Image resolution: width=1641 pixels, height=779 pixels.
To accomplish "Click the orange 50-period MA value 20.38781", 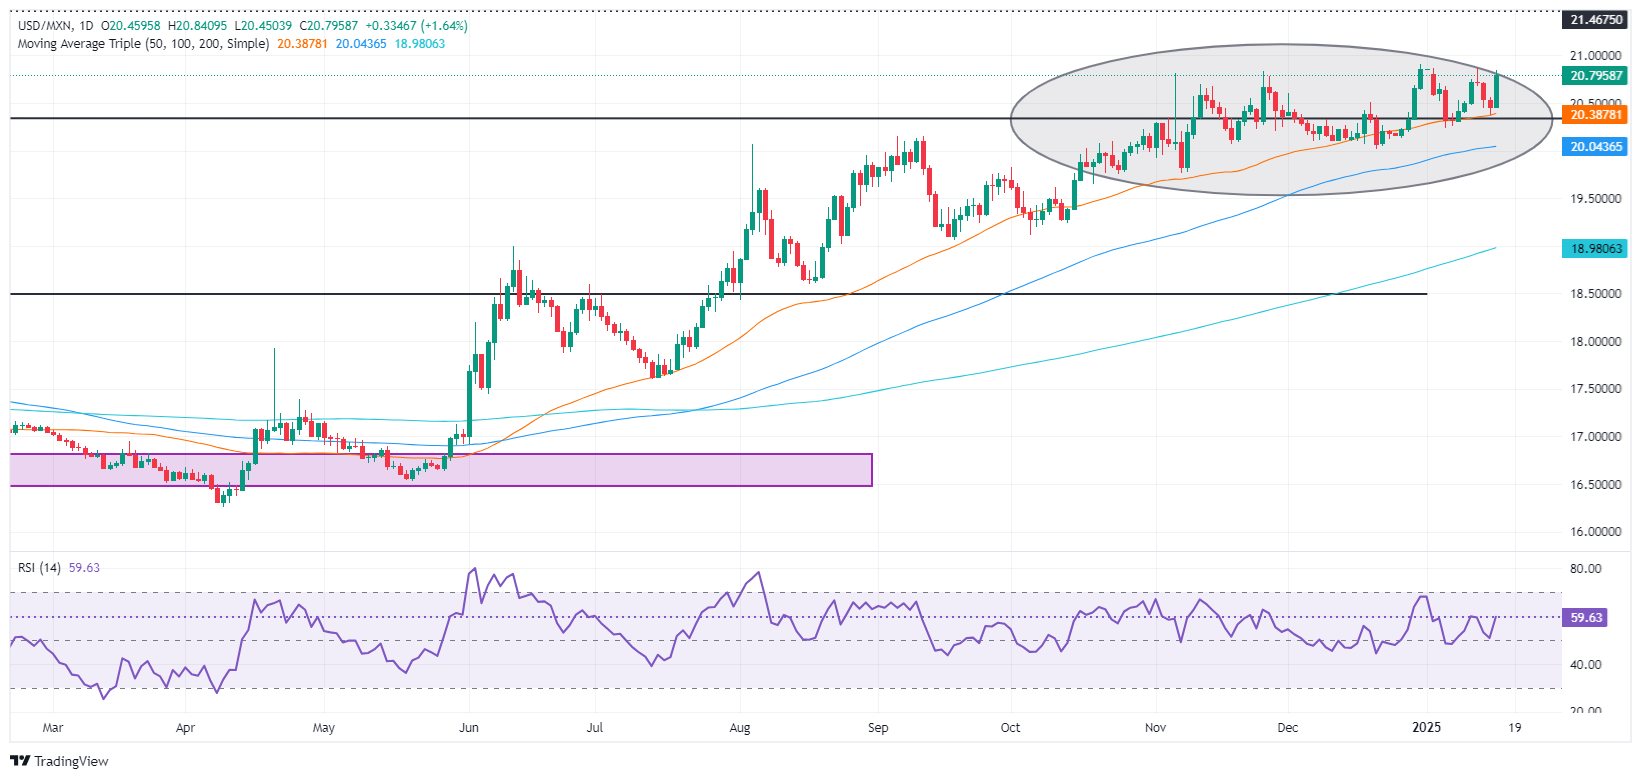I will [303, 44].
